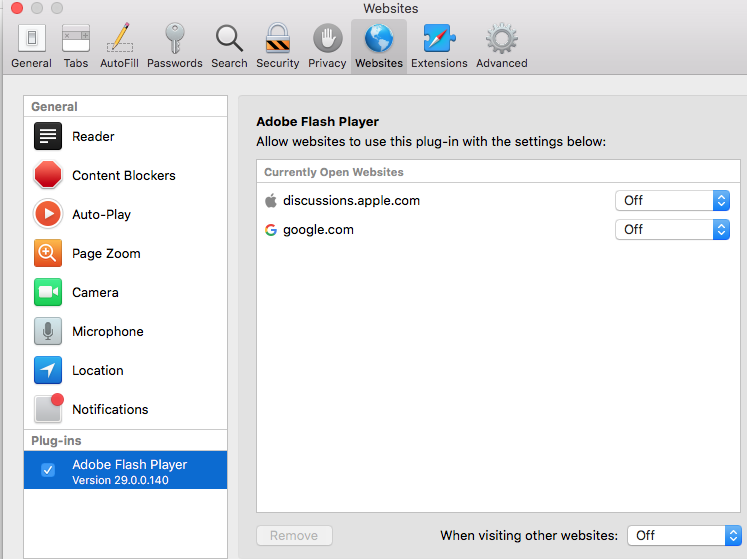
Task: Open the AutoFill pencil icon
Action: (120, 38)
